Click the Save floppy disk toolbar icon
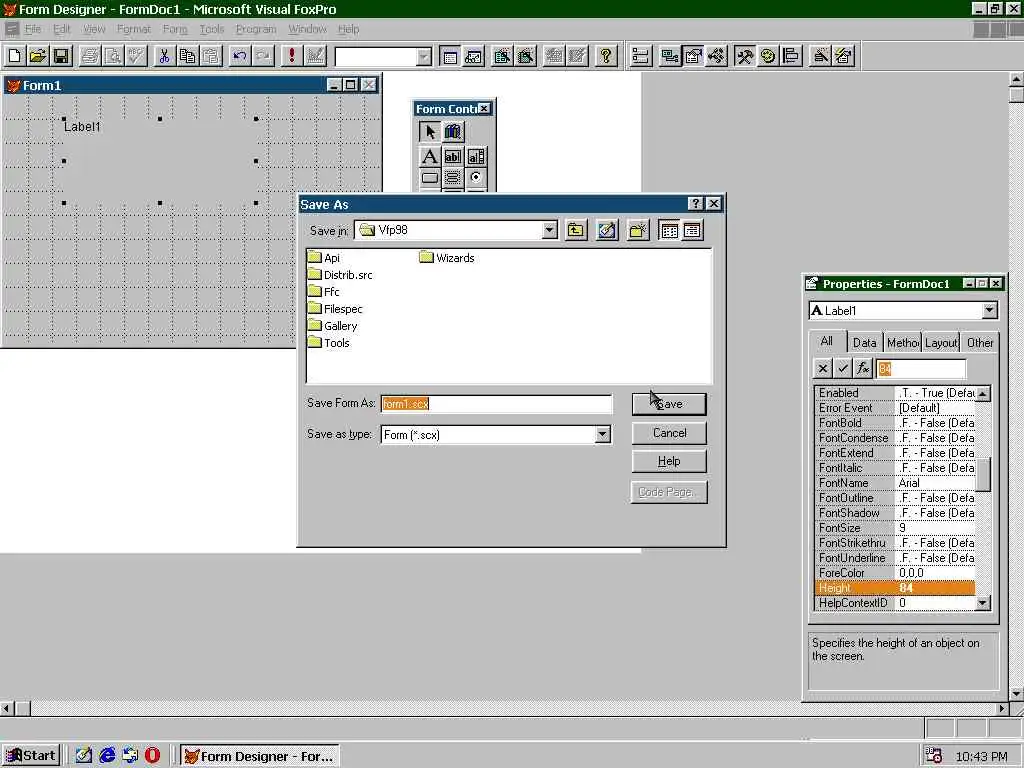The image size is (1024, 768). (61, 56)
